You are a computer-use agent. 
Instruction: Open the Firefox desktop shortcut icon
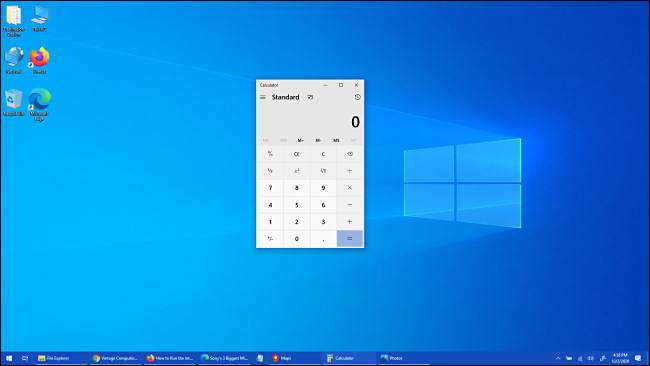click(x=40, y=61)
